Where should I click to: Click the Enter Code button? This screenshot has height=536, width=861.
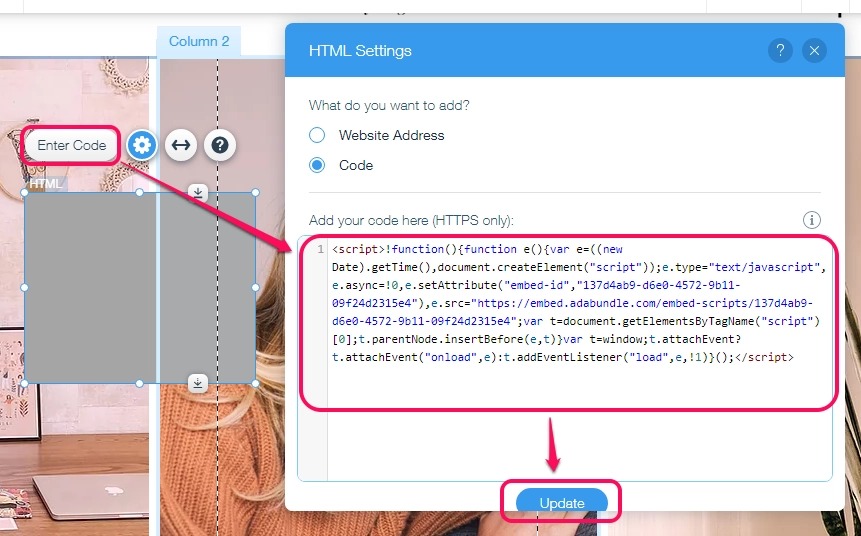click(x=71, y=146)
